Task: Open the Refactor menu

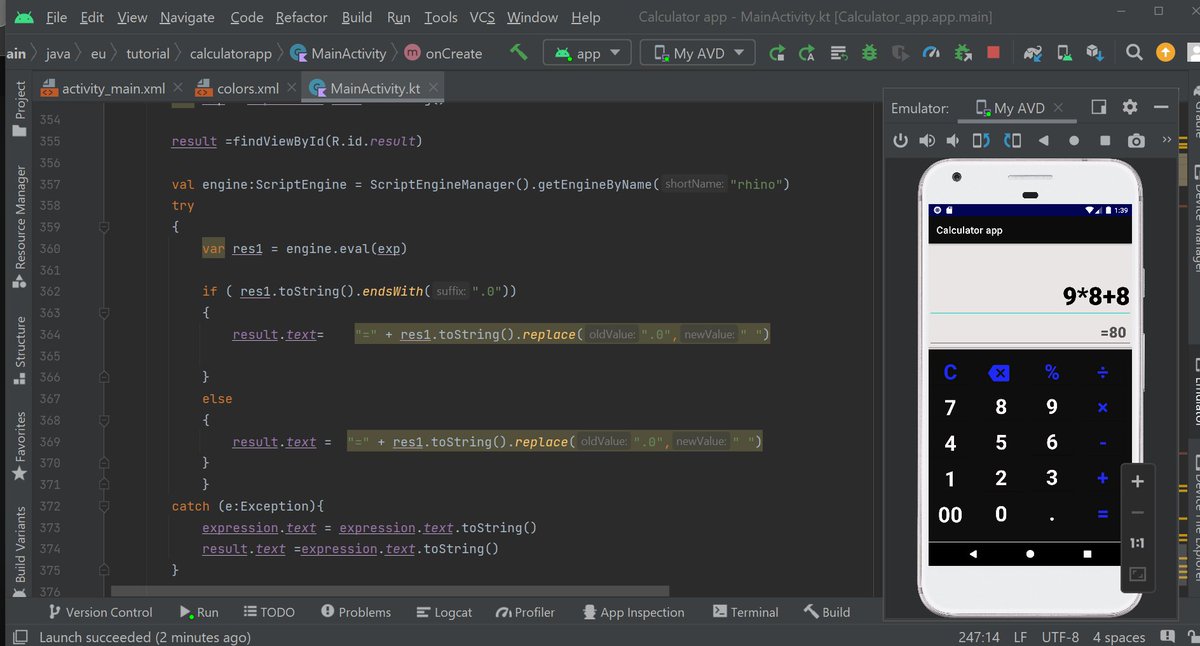Action: 301,17
